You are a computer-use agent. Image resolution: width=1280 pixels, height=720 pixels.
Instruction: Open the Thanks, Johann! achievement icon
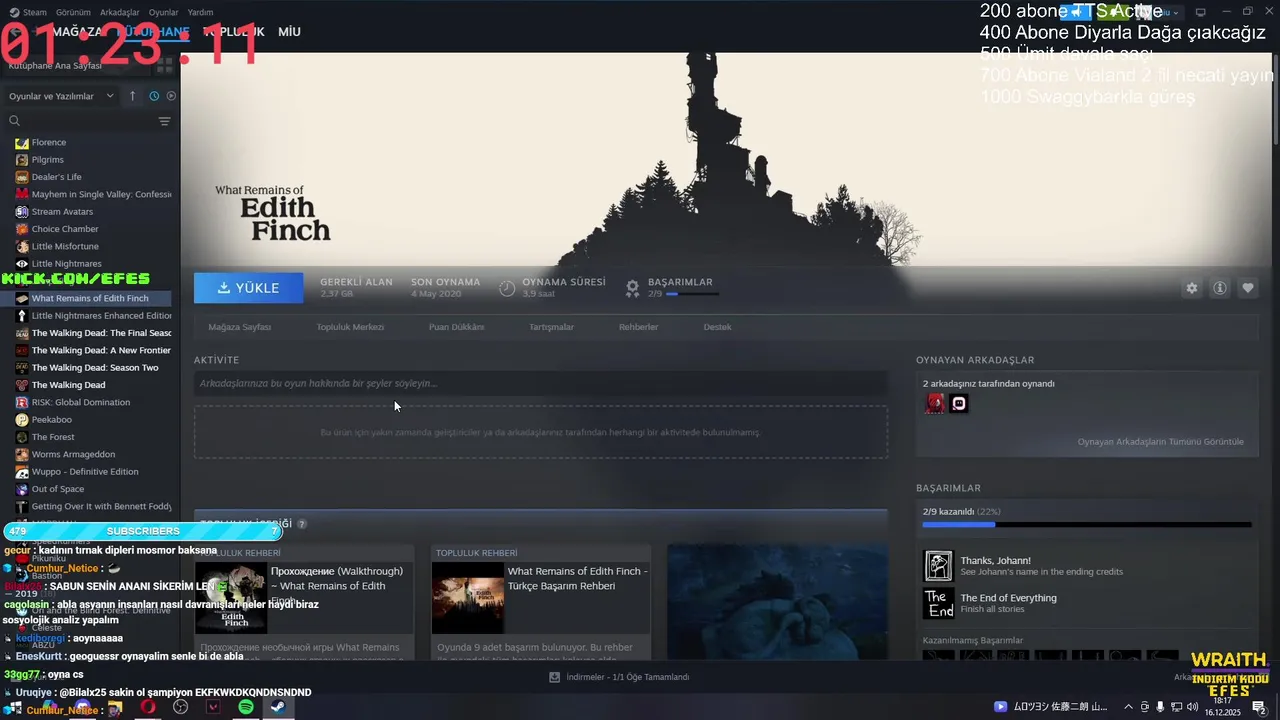pos(938,566)
